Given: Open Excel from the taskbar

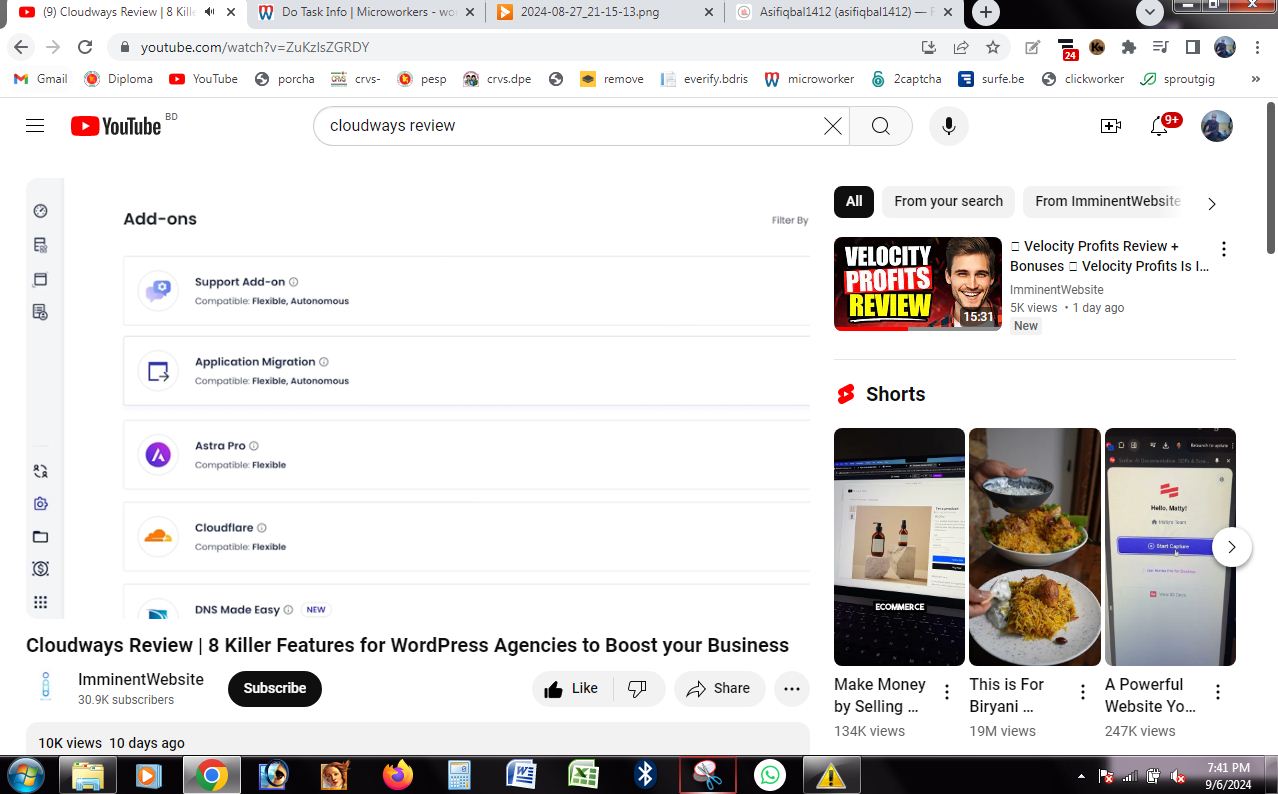Looking at the screenshot, I should pos(584,775).
